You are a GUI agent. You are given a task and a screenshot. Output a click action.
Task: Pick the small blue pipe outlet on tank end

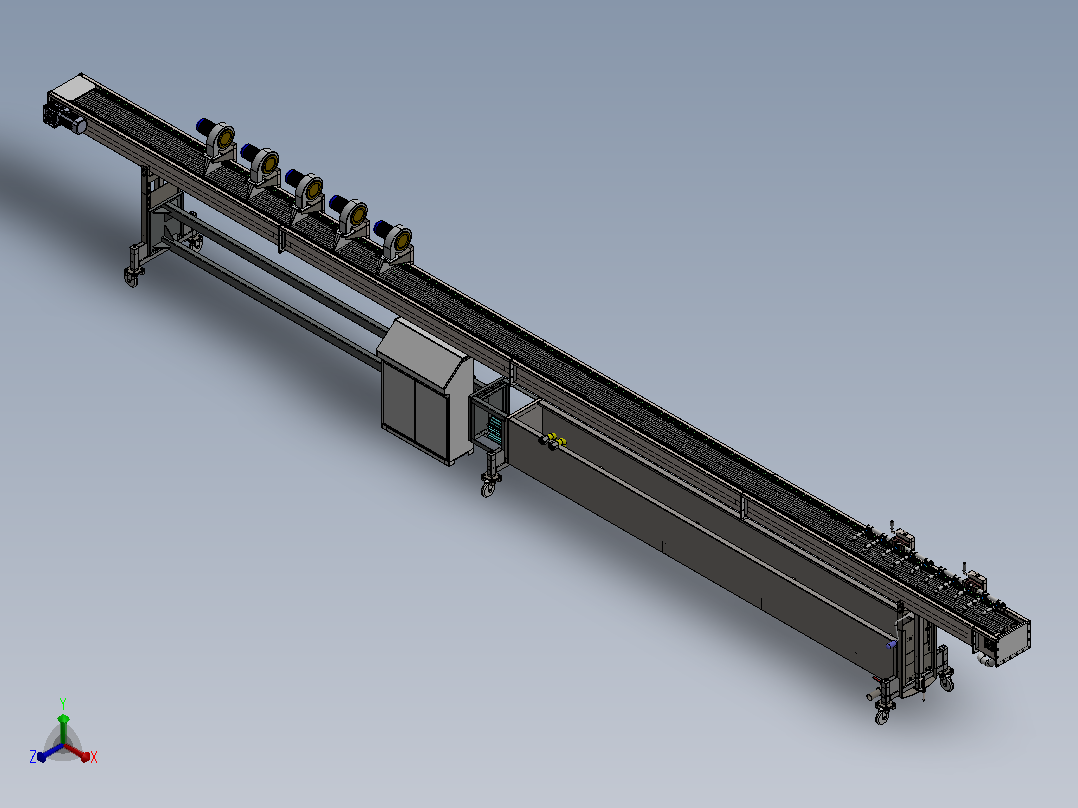point(891,645)
